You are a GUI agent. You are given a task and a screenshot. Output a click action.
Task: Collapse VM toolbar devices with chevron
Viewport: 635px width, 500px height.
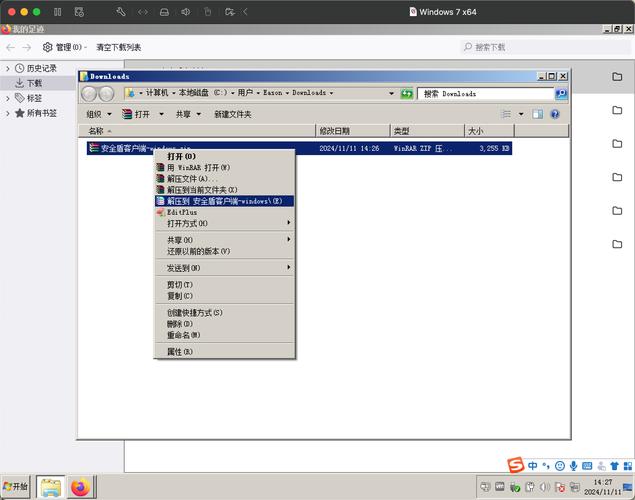point(245,12)
